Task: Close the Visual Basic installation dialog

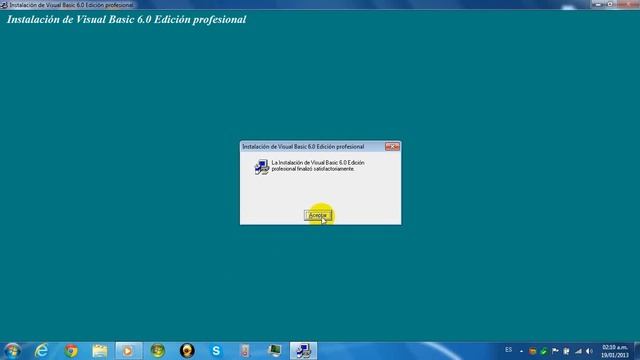Action: tap(392, 147)
